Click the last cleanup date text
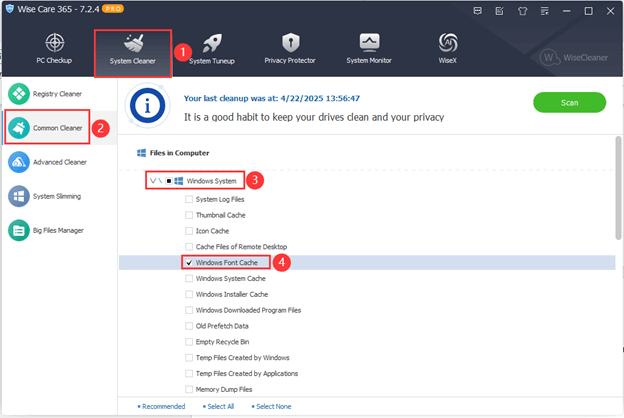This screenshot has height=418, width=624. click(272, 98)
